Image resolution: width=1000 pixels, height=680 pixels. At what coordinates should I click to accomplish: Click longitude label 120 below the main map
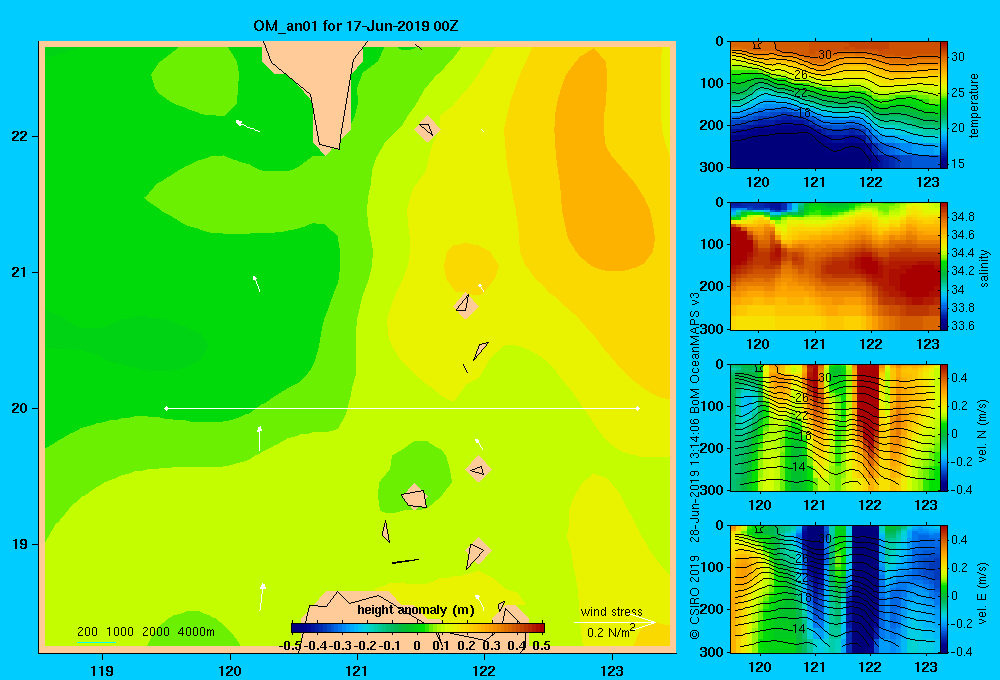230,670
